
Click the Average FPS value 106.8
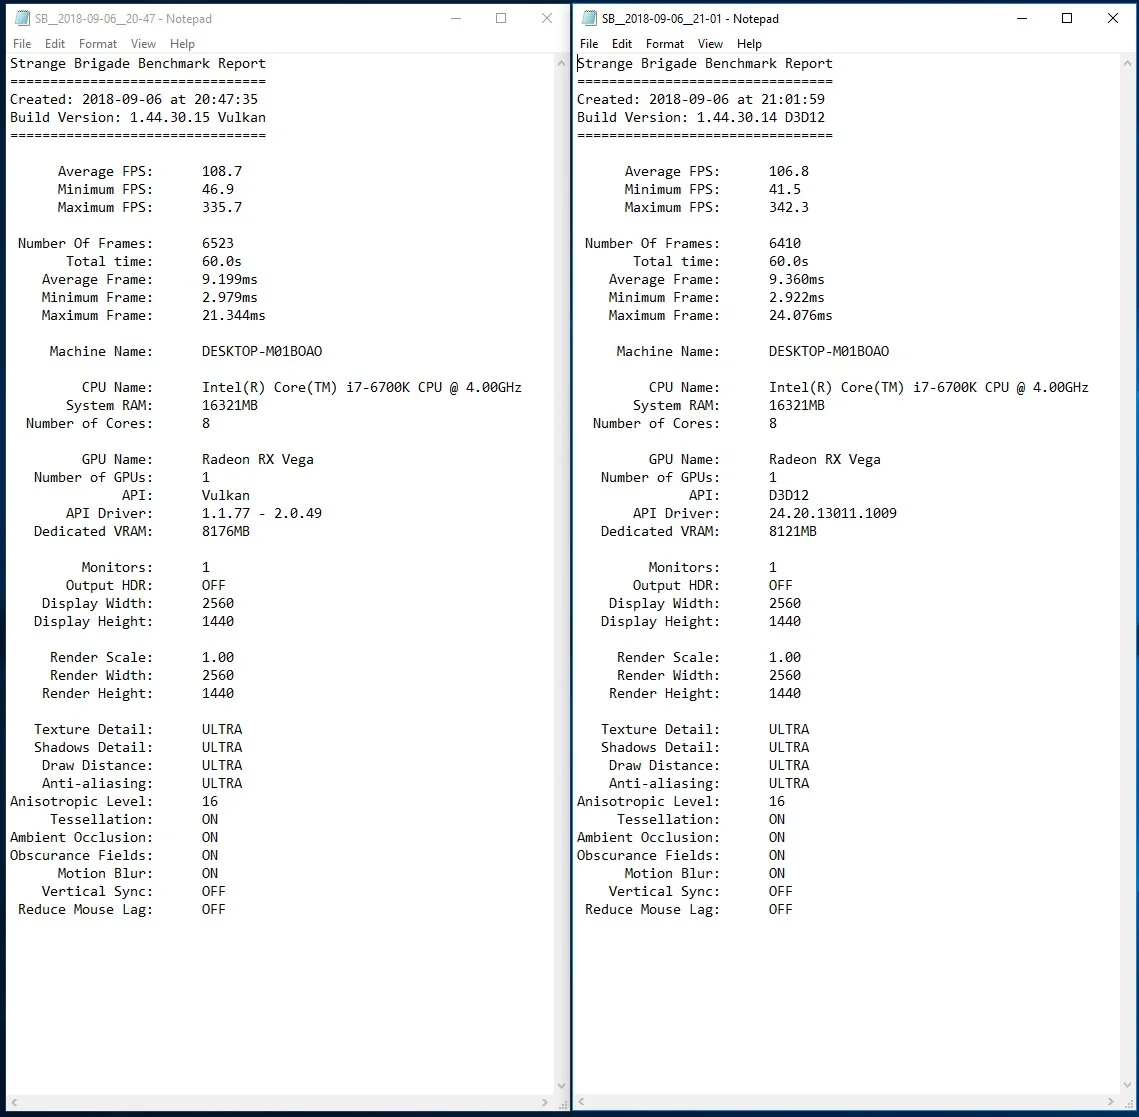click(789, 171)
